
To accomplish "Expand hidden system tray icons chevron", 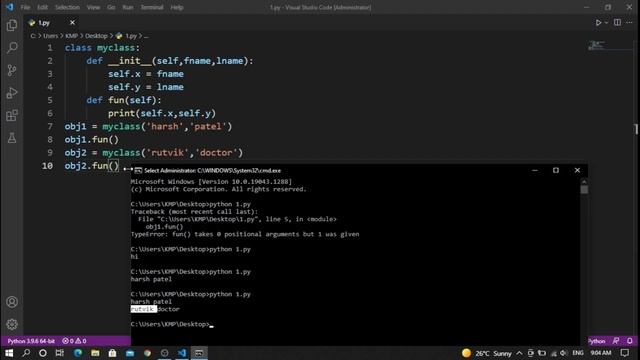I will (x=519, y=353).
